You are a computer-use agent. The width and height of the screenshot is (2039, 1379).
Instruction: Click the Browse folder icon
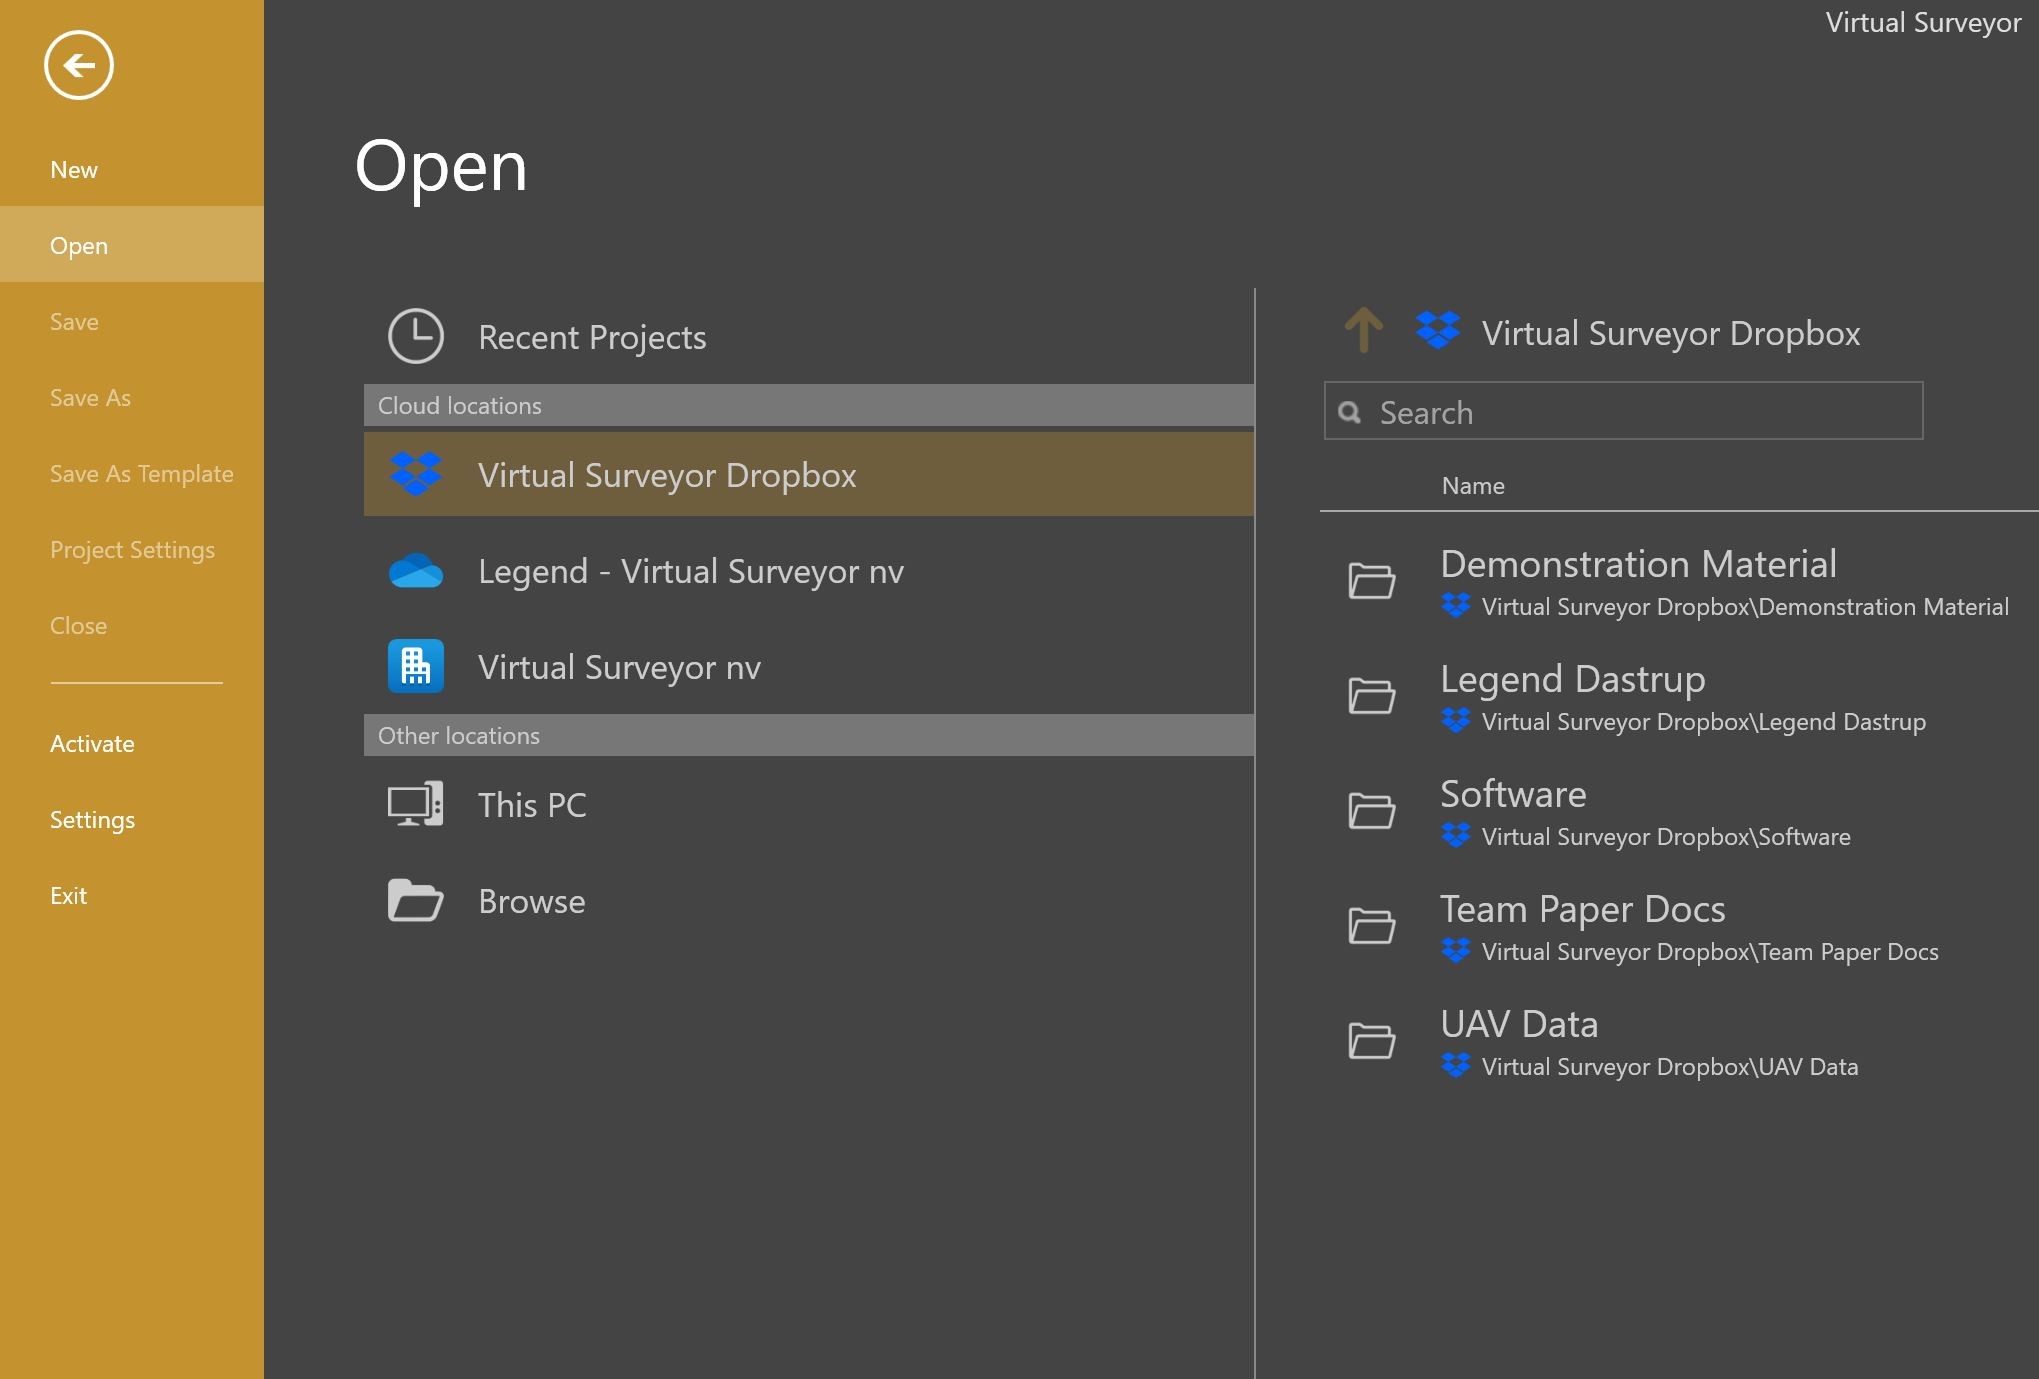(416, 901)
